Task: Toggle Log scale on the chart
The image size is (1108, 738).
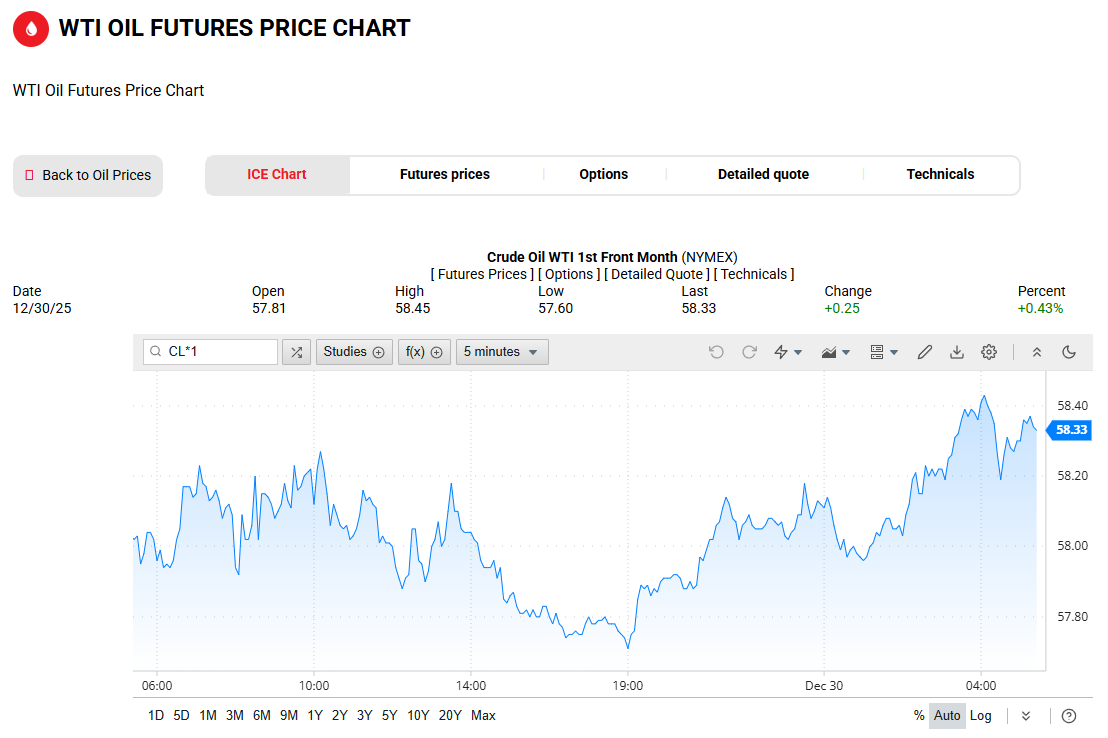Action: pyautogui.click(x=981, y=715)
